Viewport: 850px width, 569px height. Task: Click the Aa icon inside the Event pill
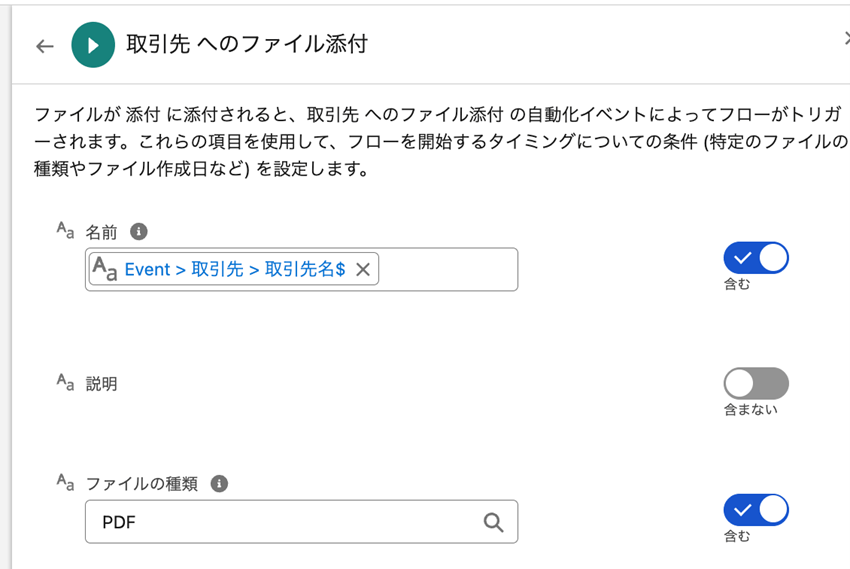point(104,269)
